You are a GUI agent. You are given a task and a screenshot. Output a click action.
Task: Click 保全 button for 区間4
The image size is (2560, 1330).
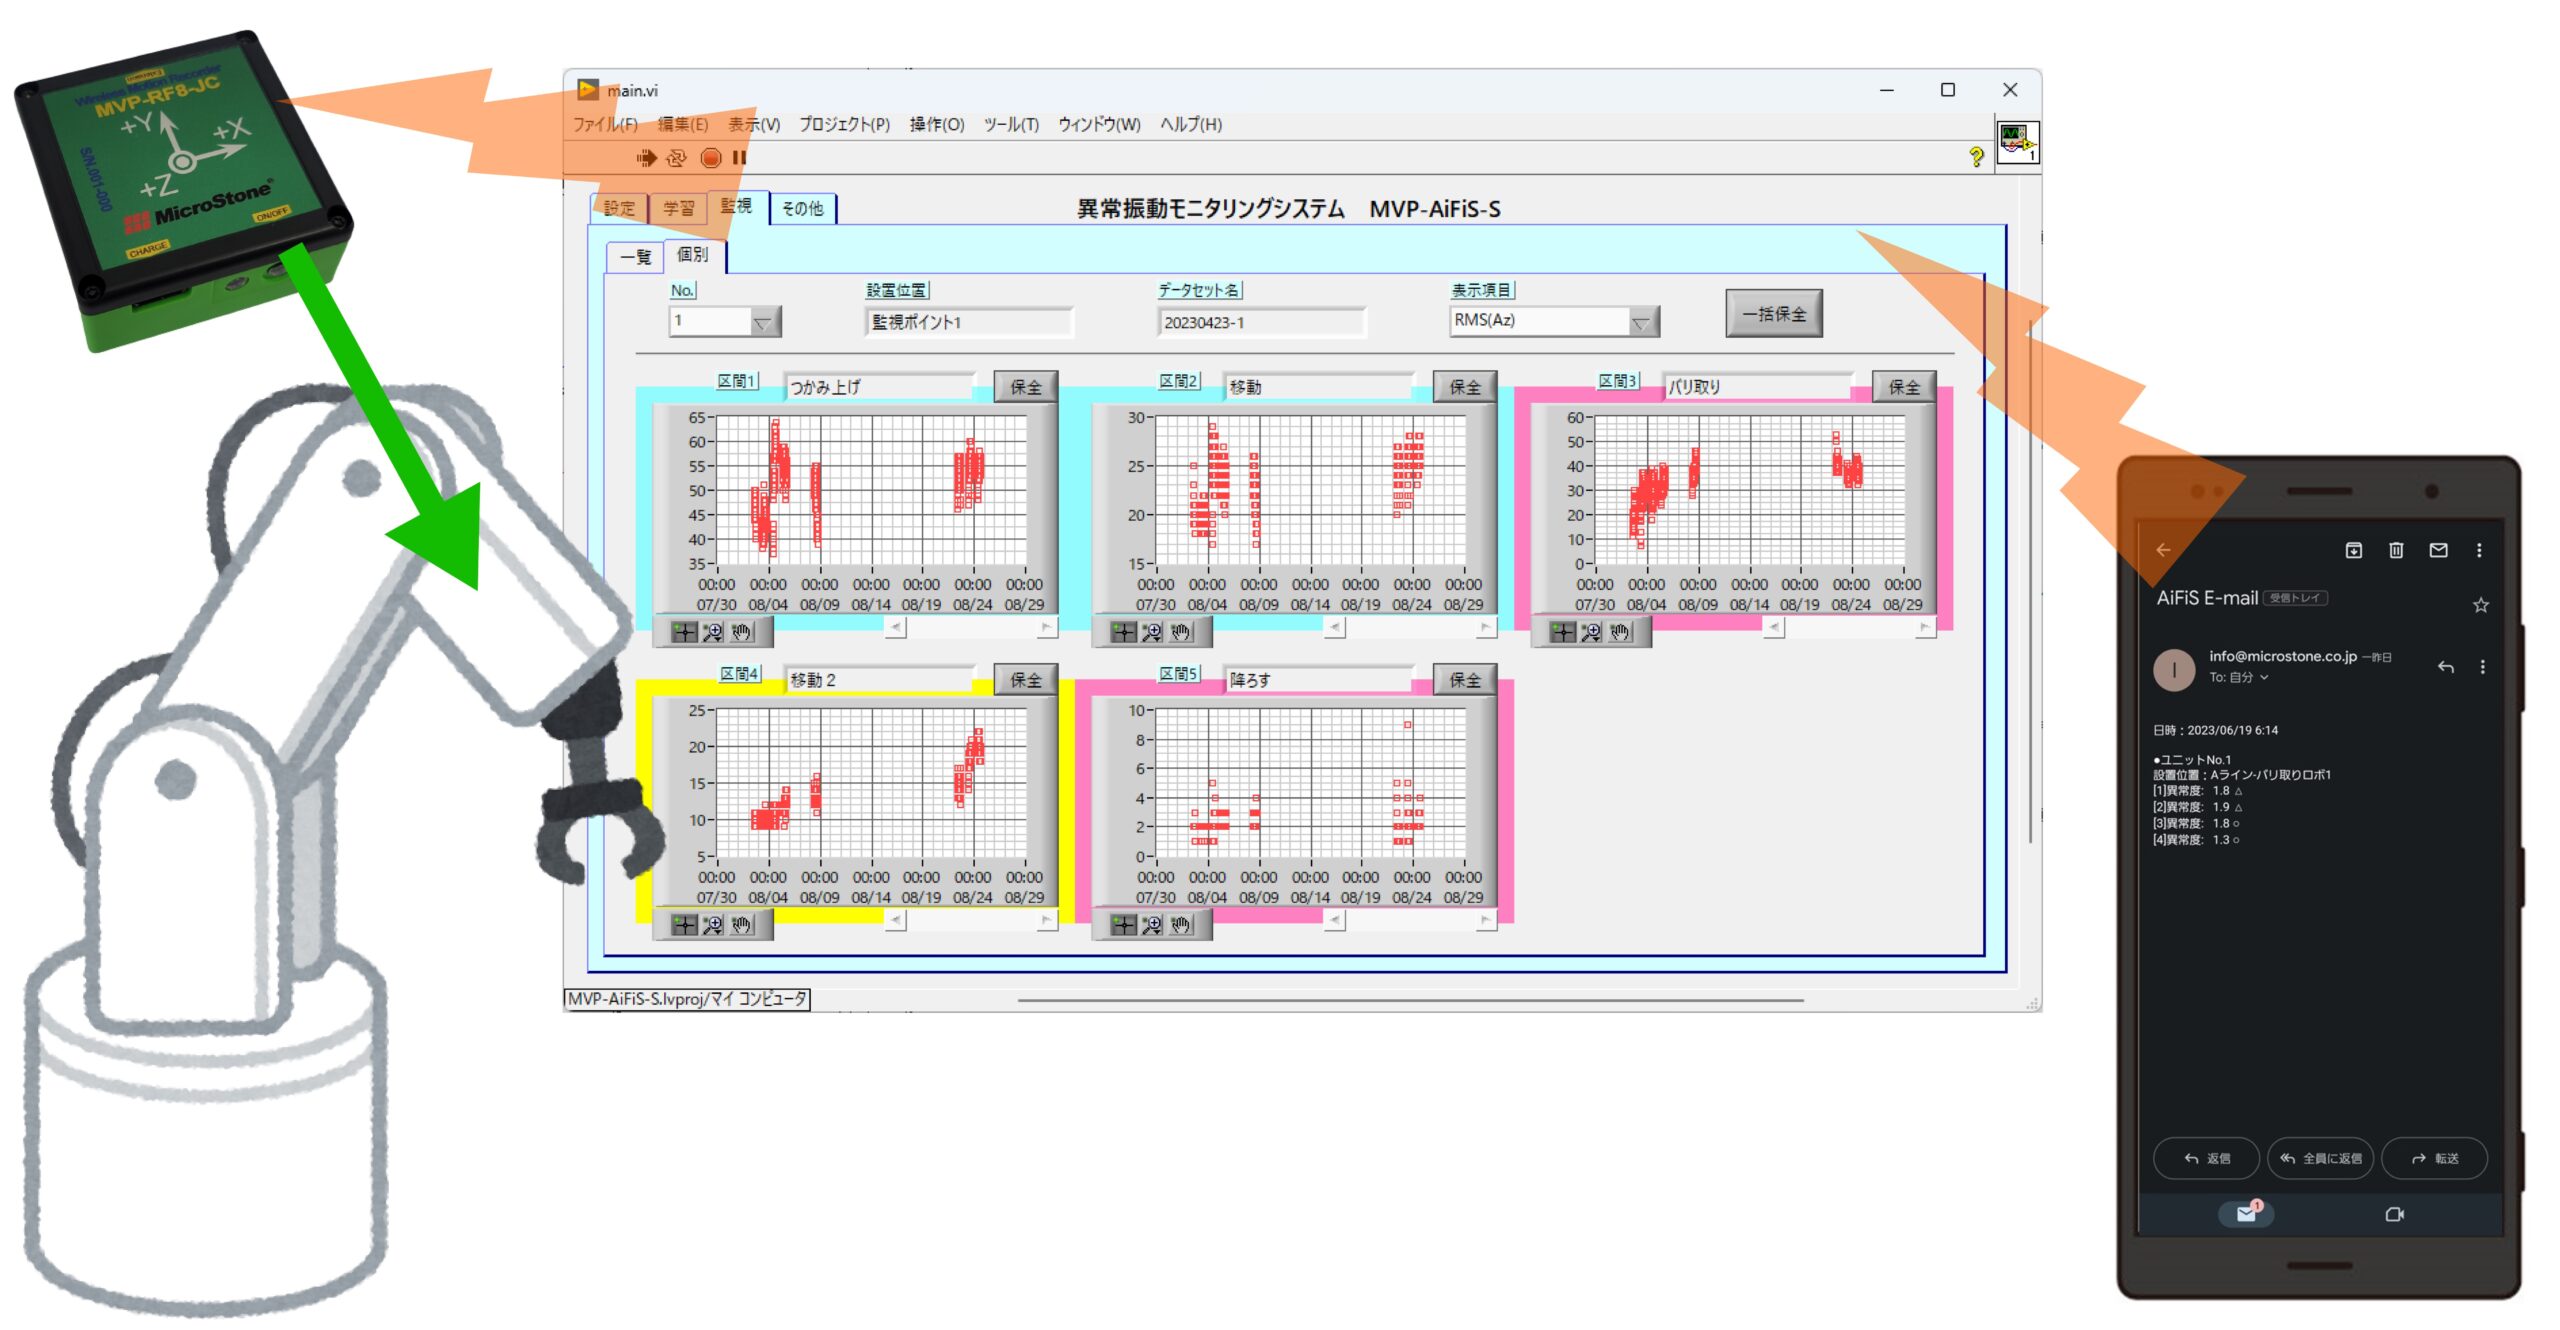tap(1025, 680)
